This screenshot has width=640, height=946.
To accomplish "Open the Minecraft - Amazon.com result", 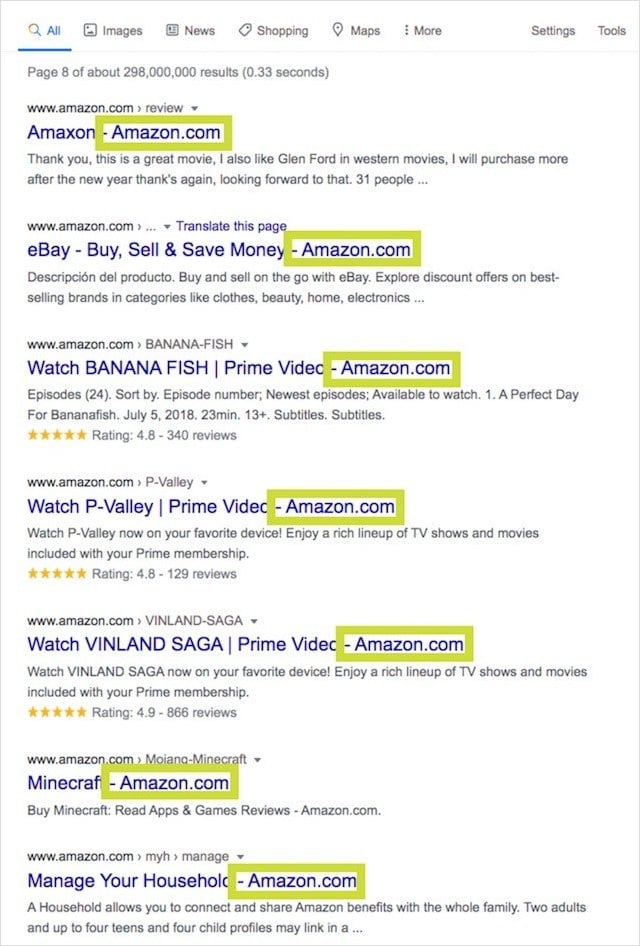I will tap(63, 782).
